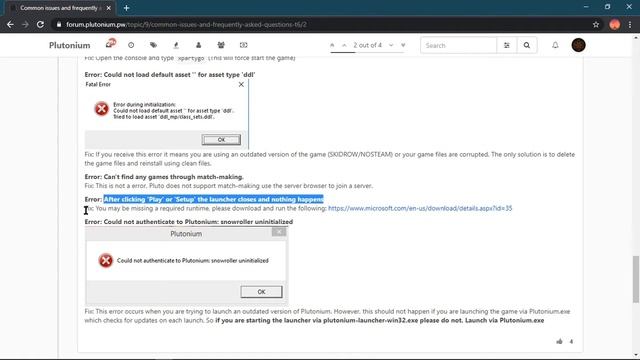This screenshot has height=360, width=640.
Task: Close the 'Common issues' browser tab
Action: pyautogui.click(x=109, y=8)
